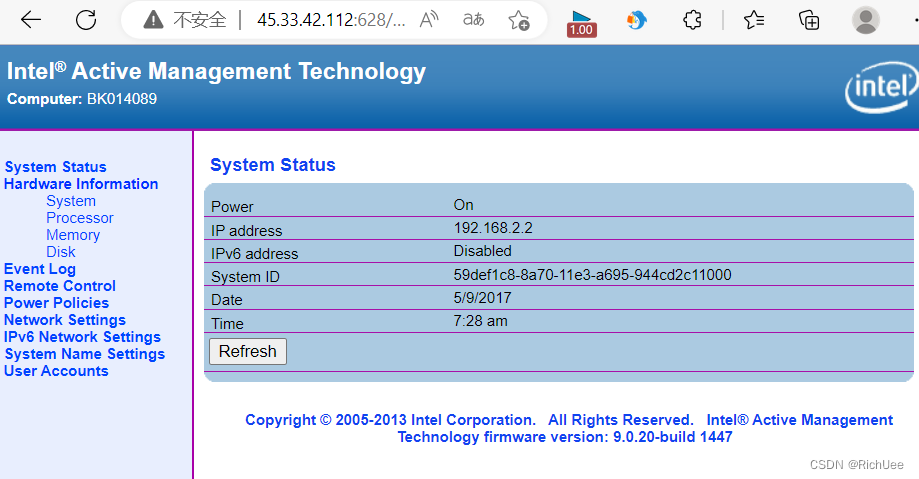The height and width of the screenshot is (479, 919).
Task: Click the browser back arrow
Action: pos(30,20)
